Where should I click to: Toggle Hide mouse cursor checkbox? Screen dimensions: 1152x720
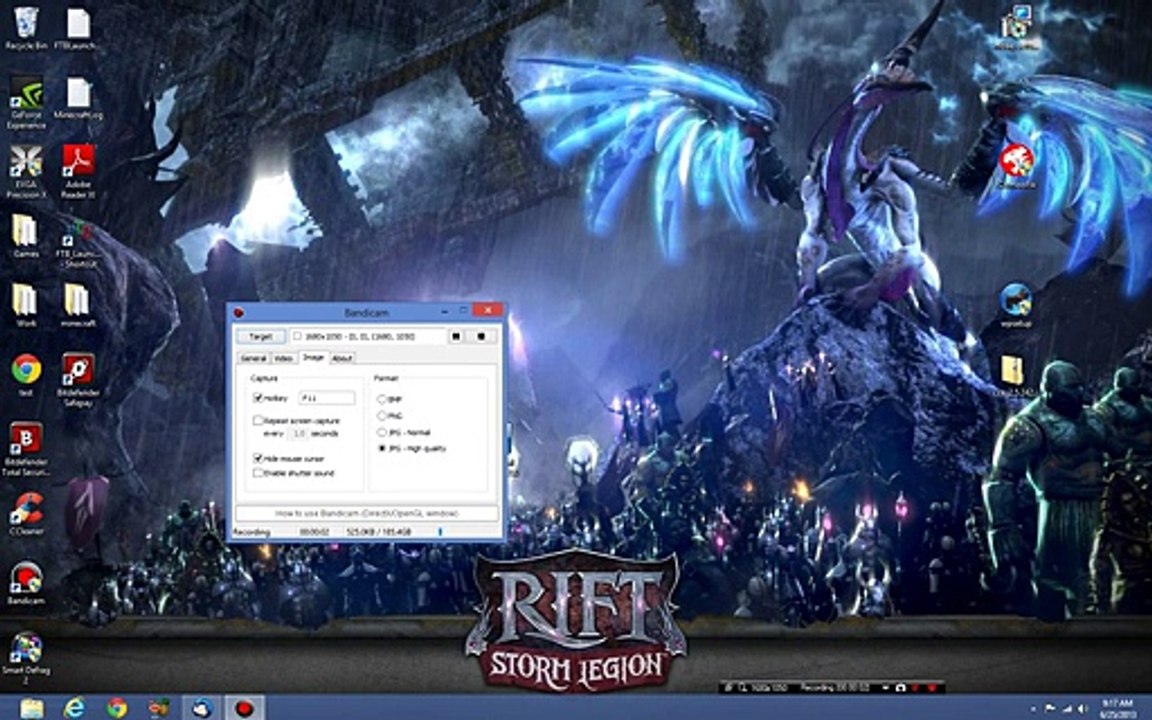pos(258,458)
